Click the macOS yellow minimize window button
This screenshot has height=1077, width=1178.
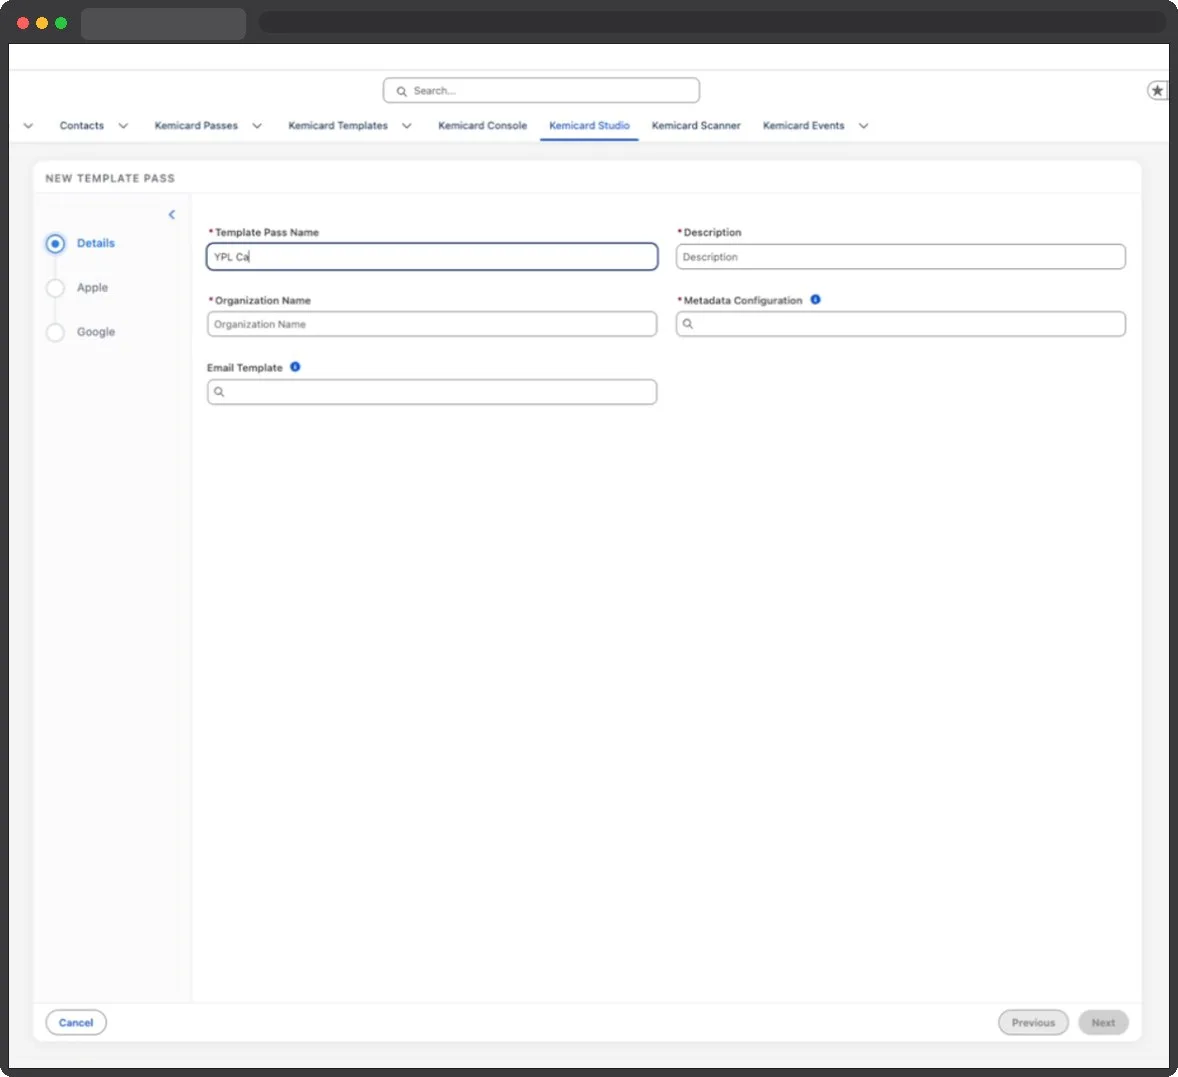[x=42, y=23]
